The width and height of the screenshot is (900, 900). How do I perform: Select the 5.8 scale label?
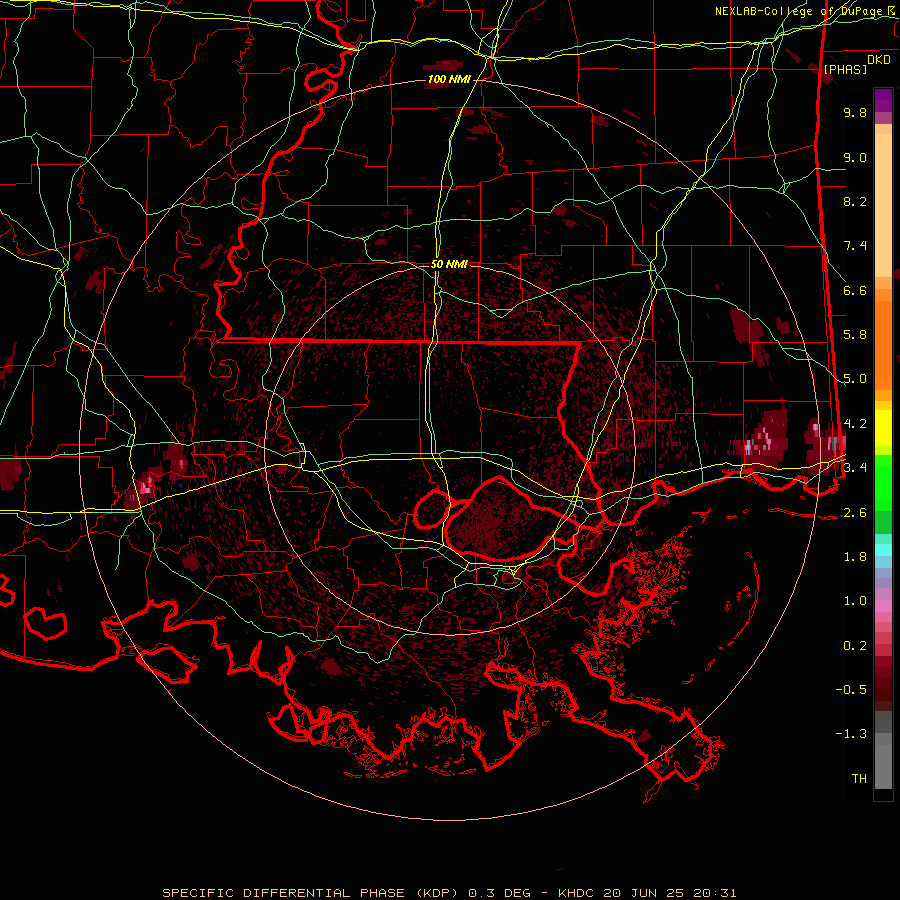click(x=855, y=335)
